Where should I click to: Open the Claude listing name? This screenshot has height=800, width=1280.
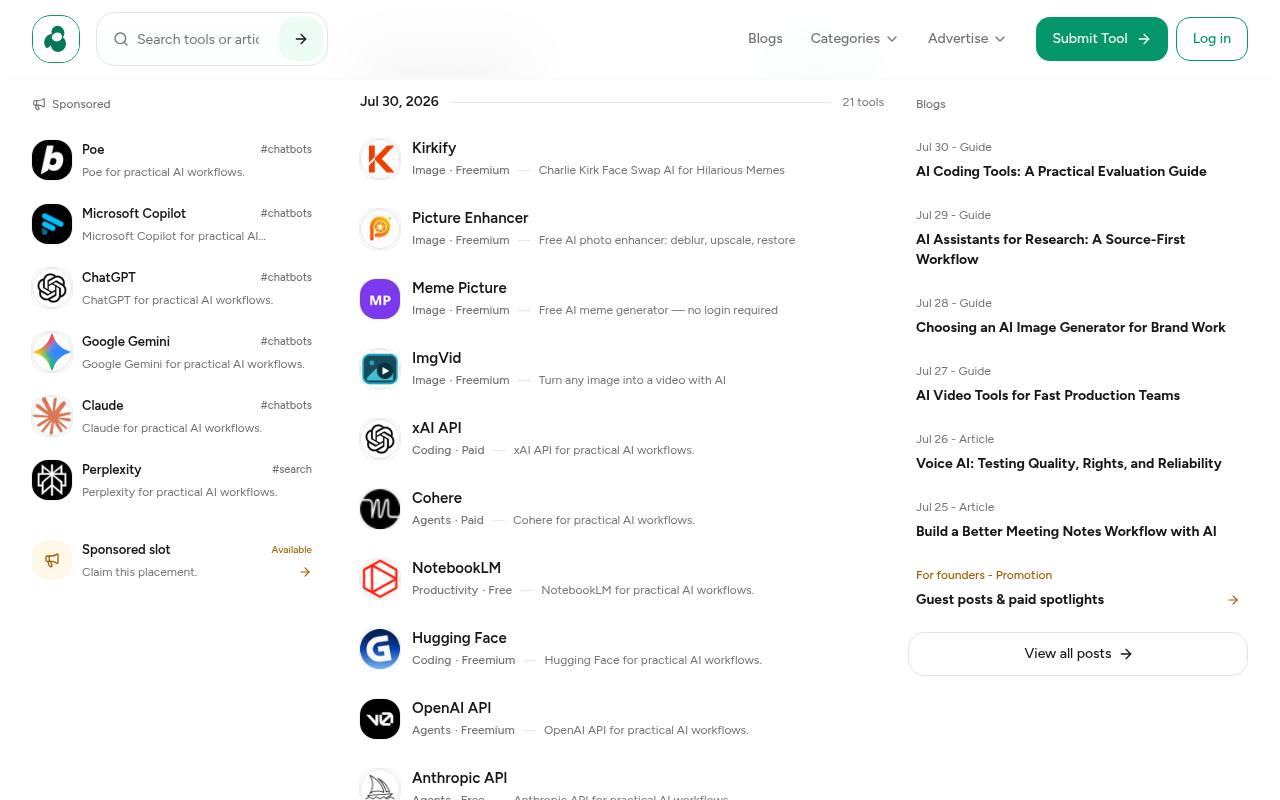click(103, 405)
